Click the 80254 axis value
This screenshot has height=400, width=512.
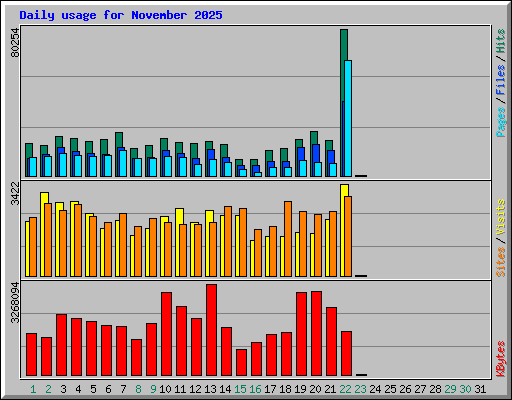coord(15,42)
